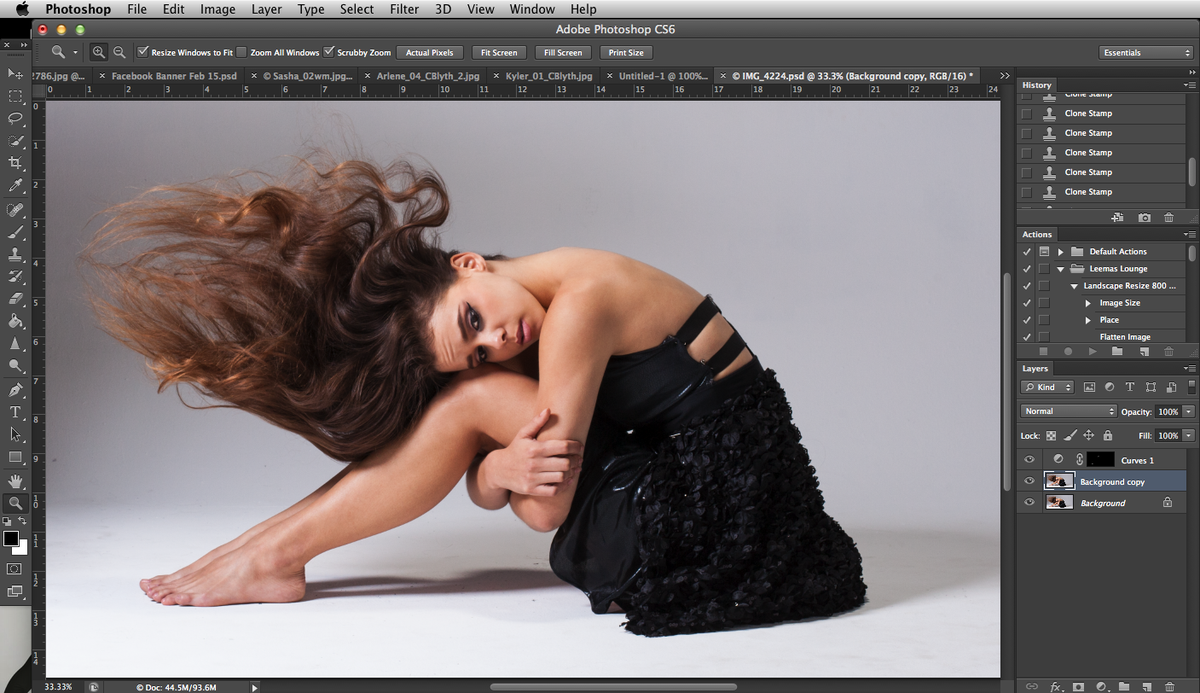Hide the Background layer

[1030, 503]
